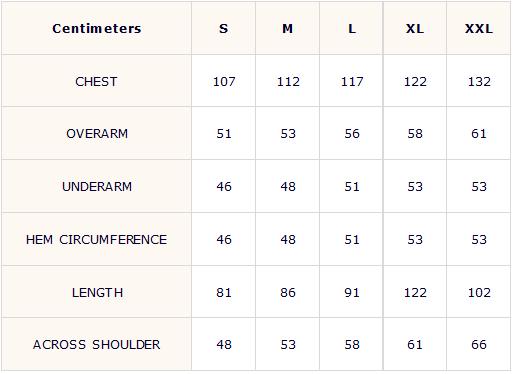The height and width of the screenshot is (374, 514).
Task: Click the OVERARM row label
Action: point(97,134)
